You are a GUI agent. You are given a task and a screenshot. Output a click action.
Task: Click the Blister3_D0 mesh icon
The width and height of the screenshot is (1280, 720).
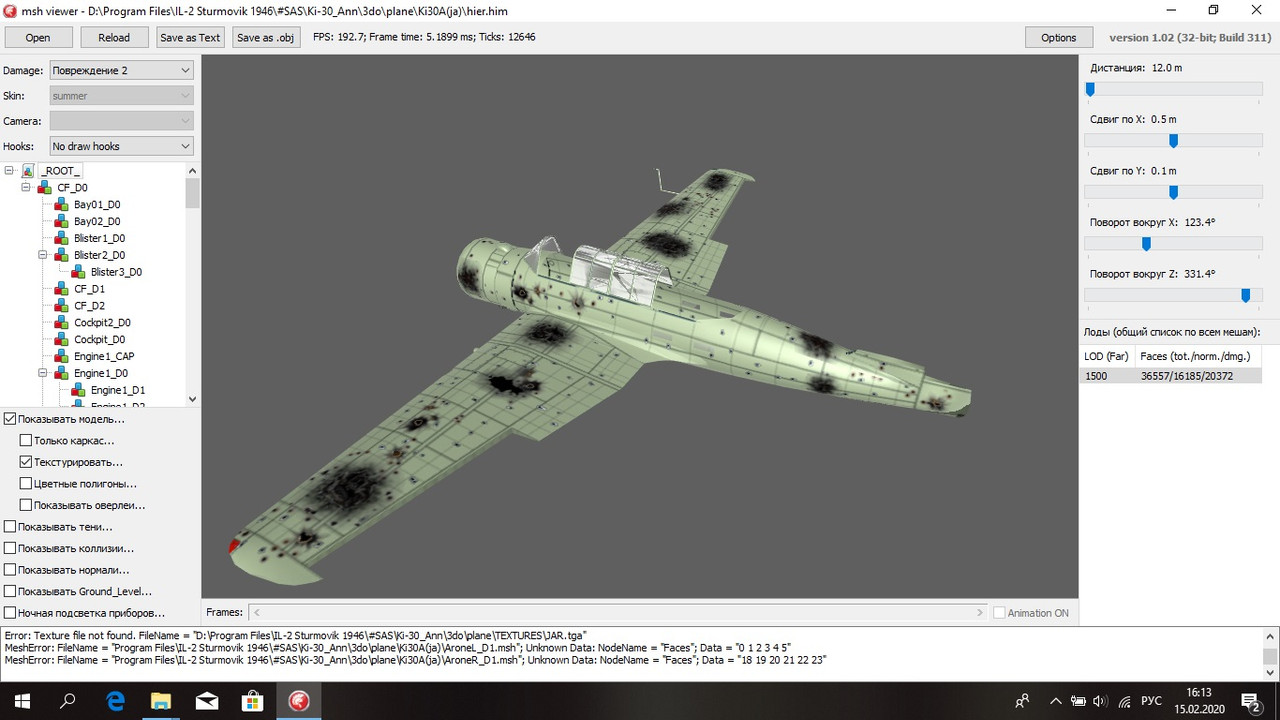(x=79, y=272)
